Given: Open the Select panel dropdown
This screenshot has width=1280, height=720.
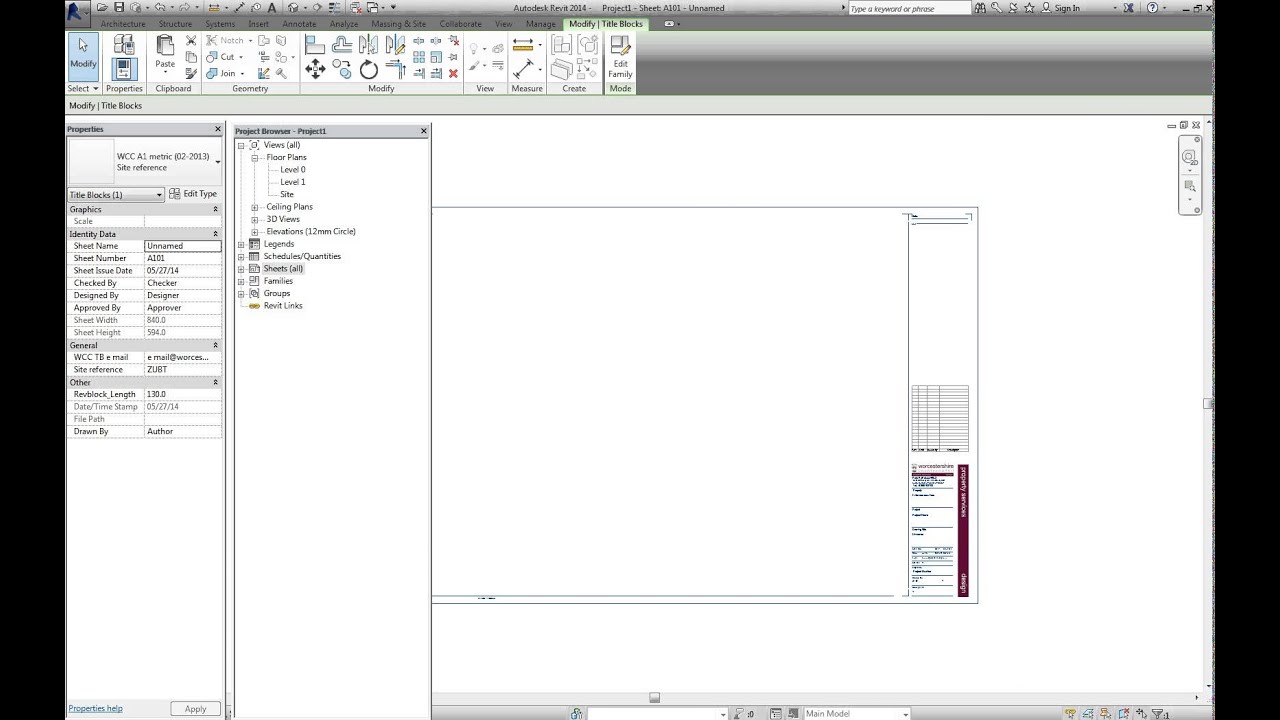Looking at the screenshot, I should 83,88.
